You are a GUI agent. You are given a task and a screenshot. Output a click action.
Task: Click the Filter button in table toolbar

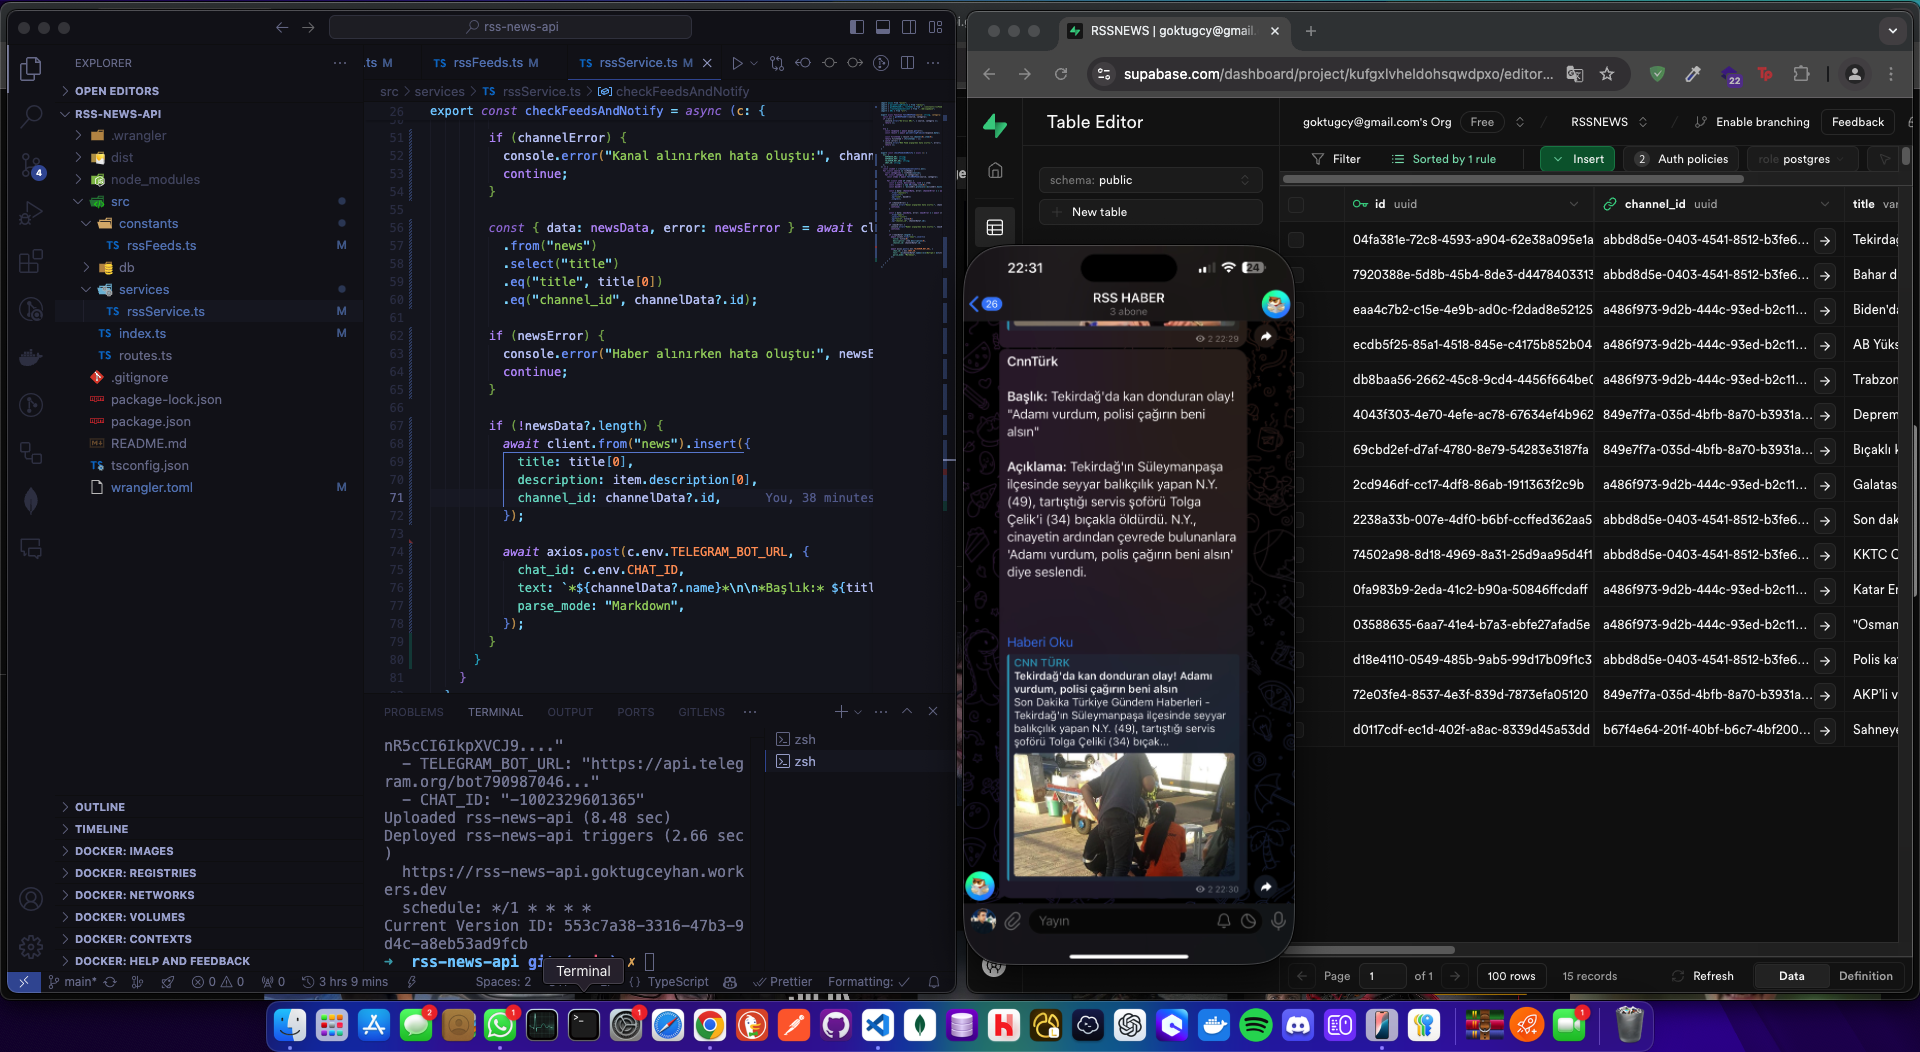point(1336,159)
